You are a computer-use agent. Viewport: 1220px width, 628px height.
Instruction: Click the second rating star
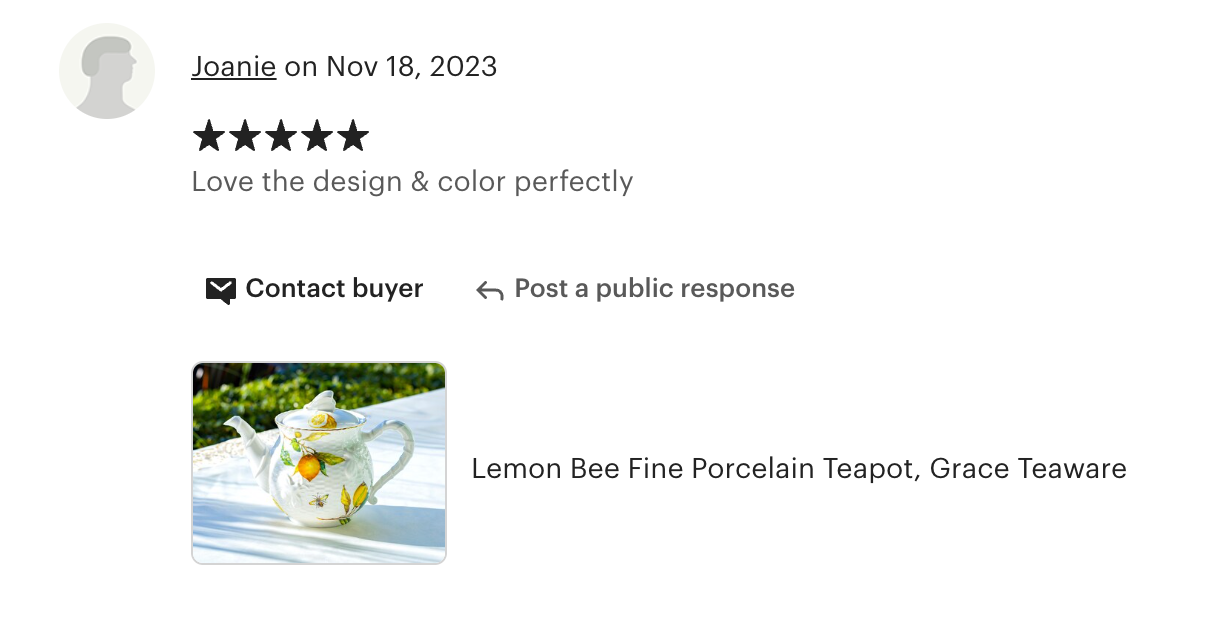pos(245,136)
